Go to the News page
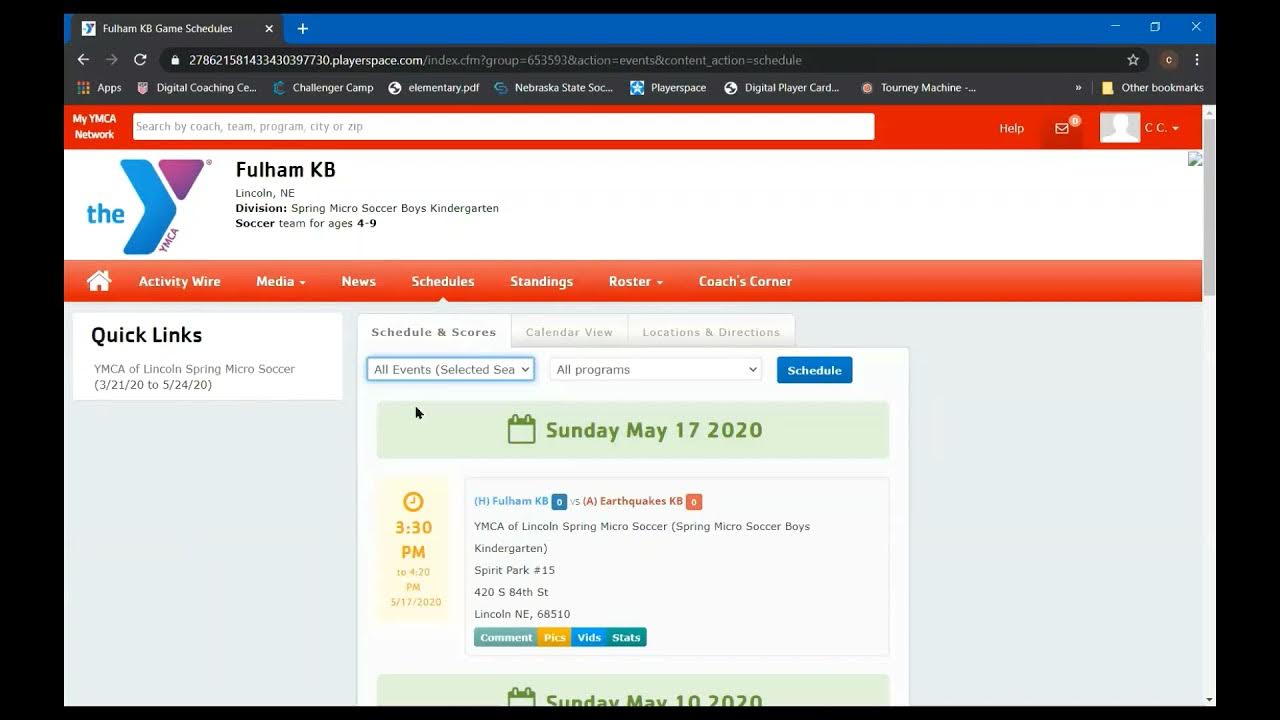 click(x=358, y=281)
